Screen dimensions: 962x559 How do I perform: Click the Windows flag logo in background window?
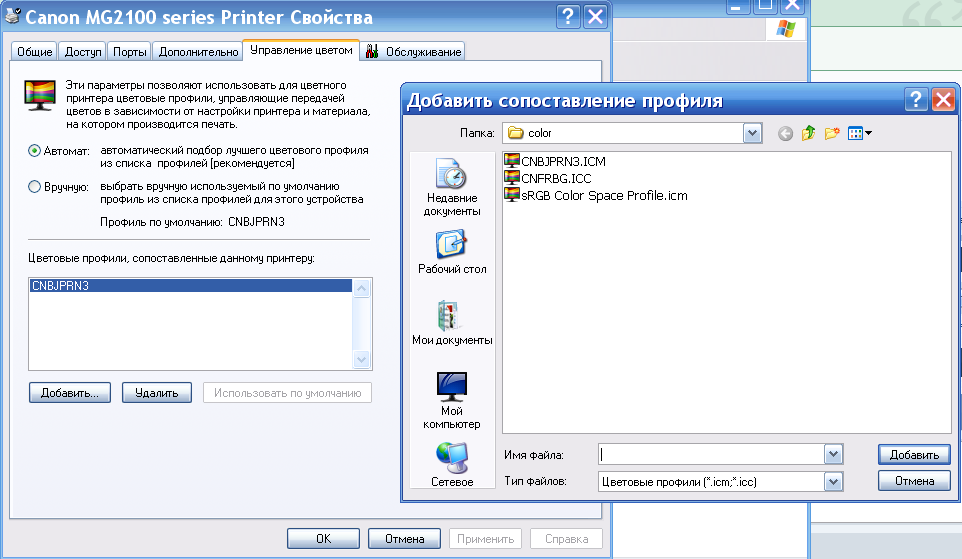coord(785,29)
